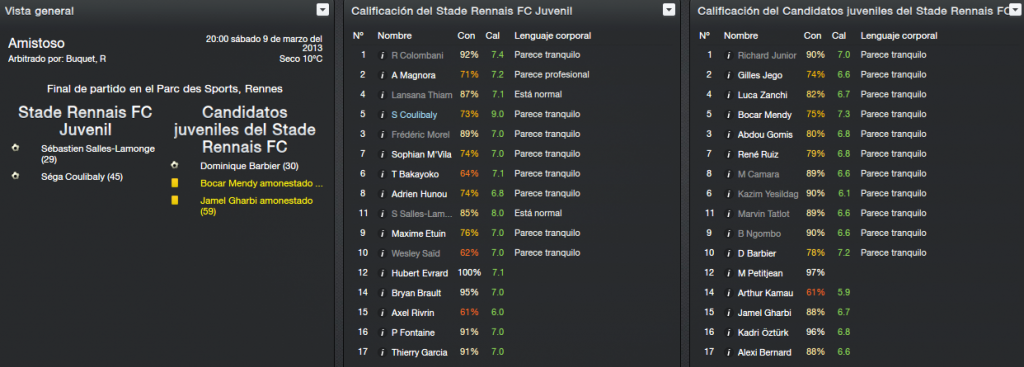Open Vista general panel dropdown arrow
Image resolution: width=1024 pixels, height=367 pixels.
click(x=323, y=10)
